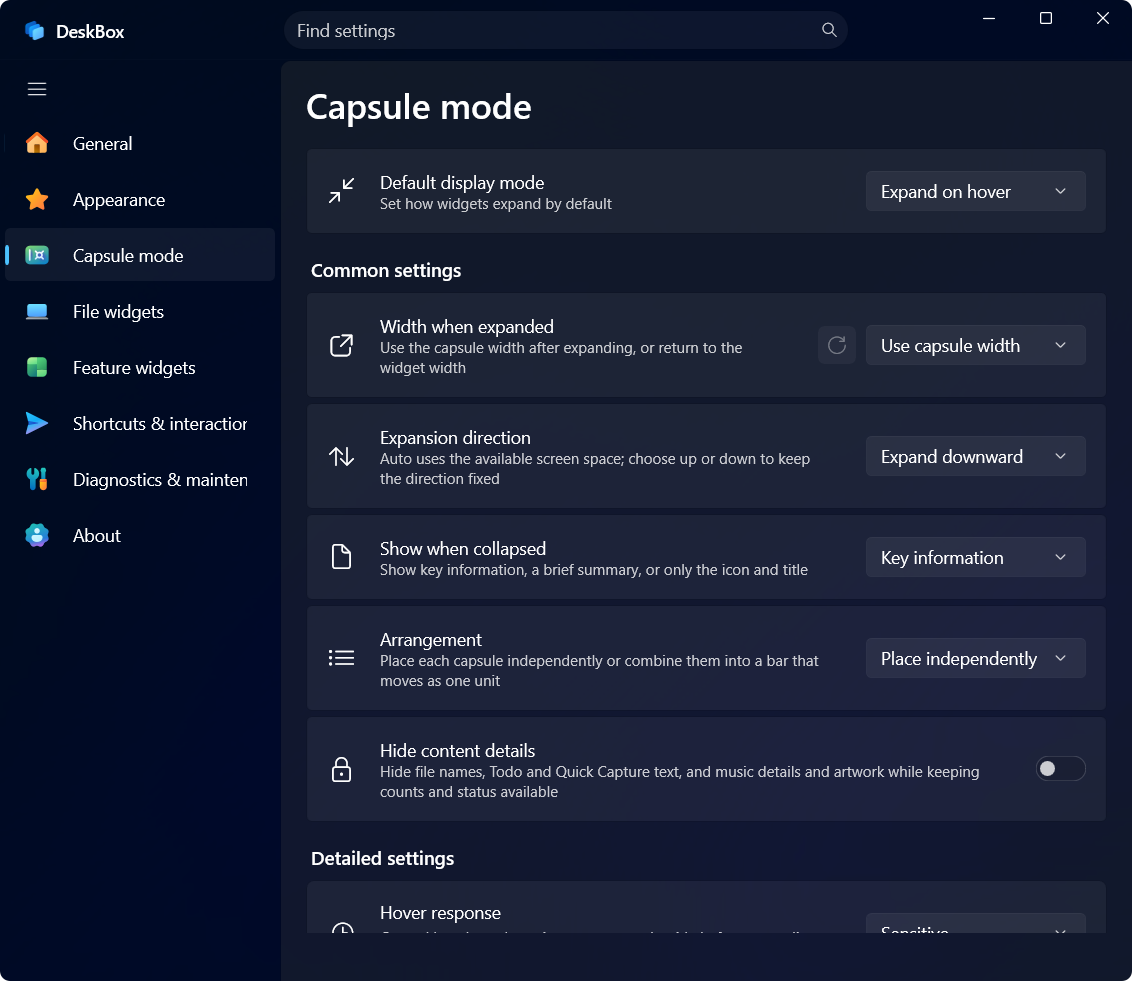Open Diagnostics & maintenance page
1132x981 pixels.
point(140,479)
